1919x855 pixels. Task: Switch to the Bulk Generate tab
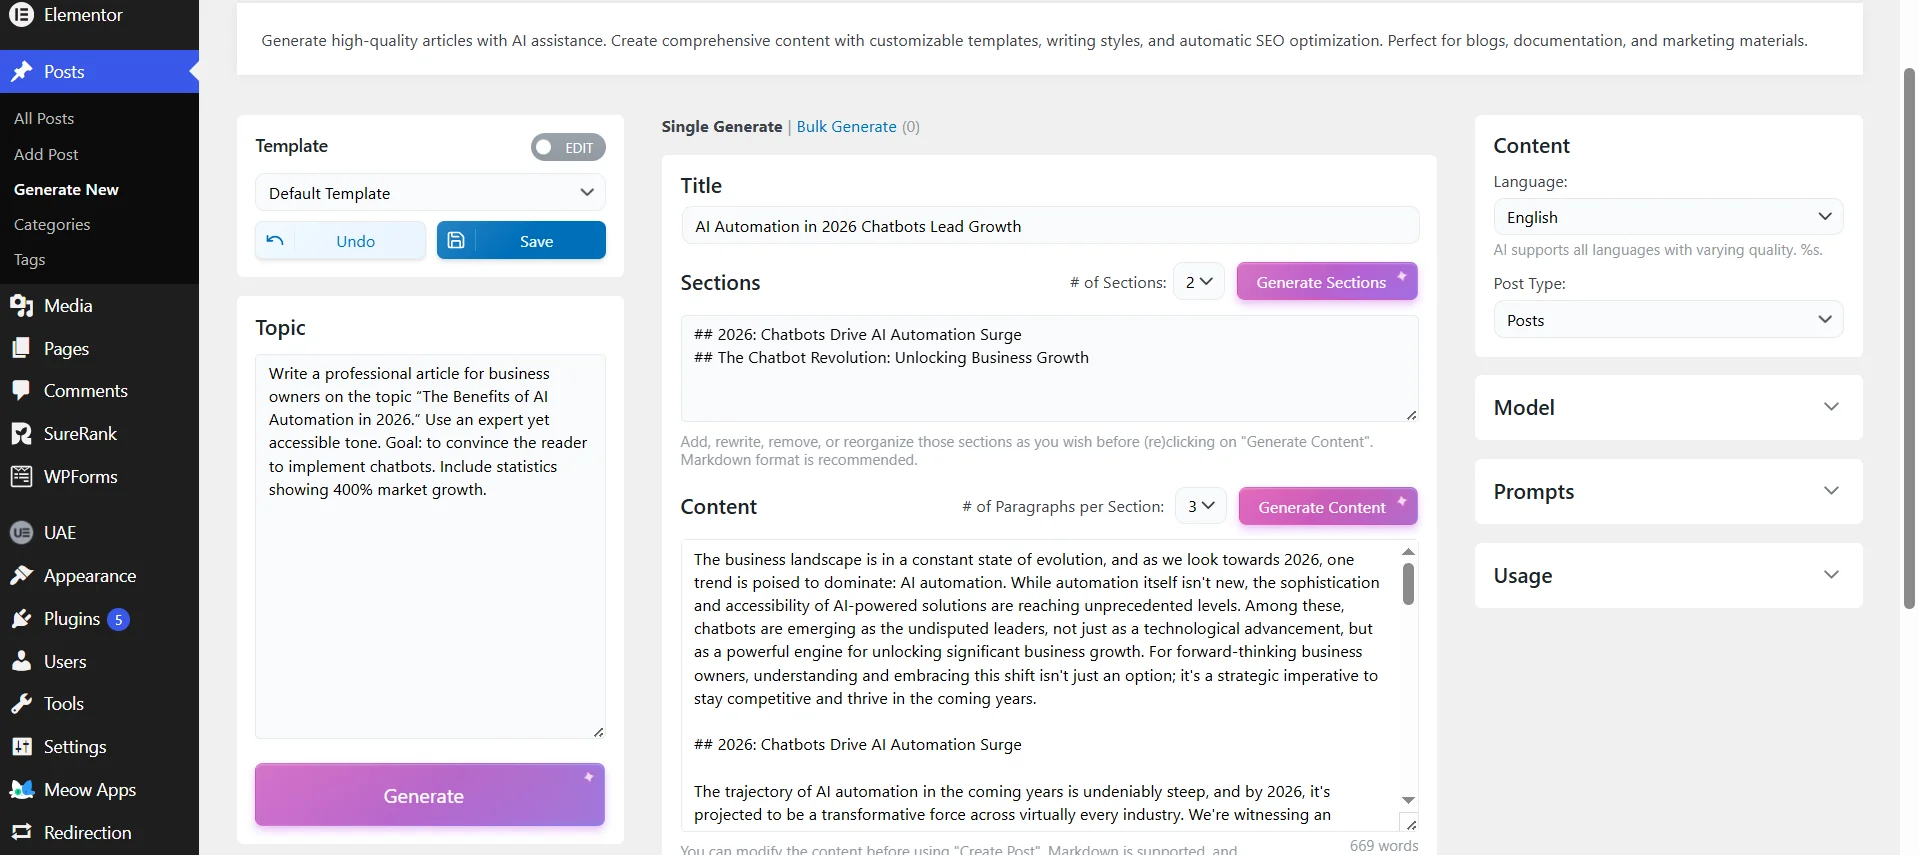pyautogui.click(x=845, y=126)
